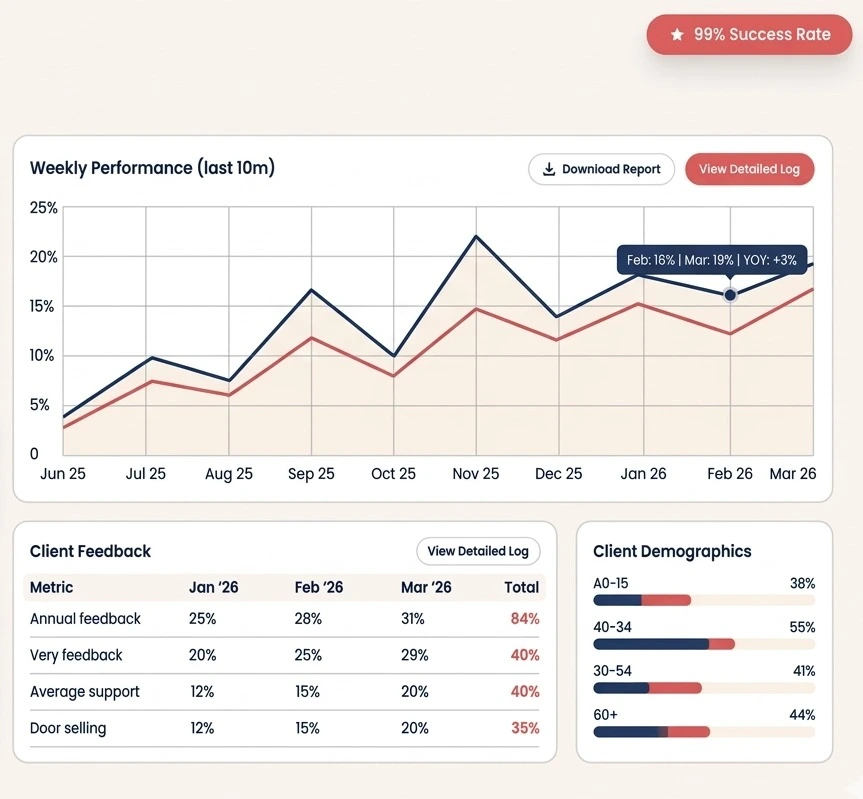Click the download arrow icon beside Download Report
This screenshot has height=799, width=863.
(548, 169)
